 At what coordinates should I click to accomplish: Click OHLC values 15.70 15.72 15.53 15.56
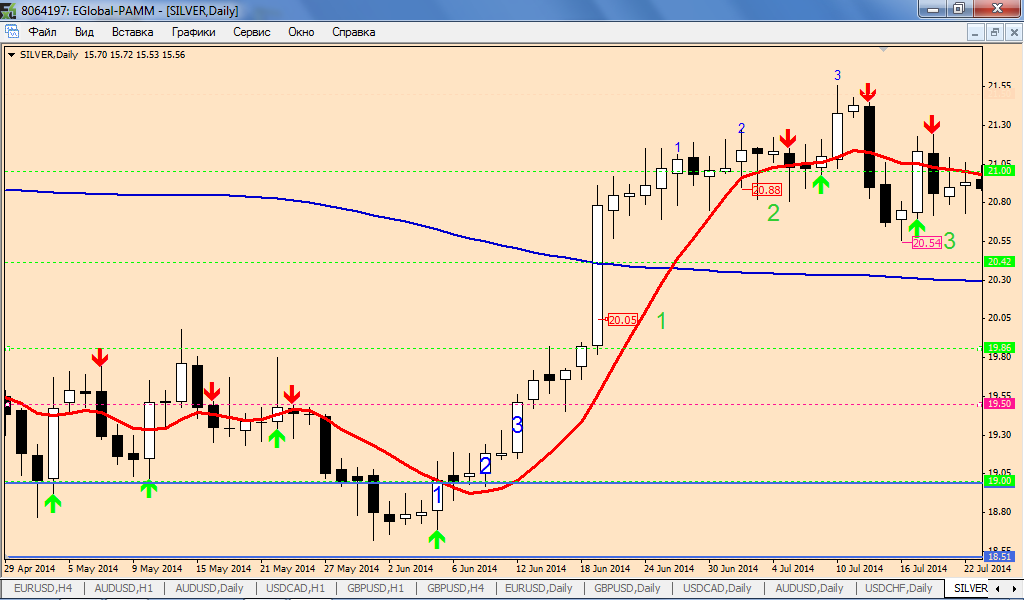135,55
